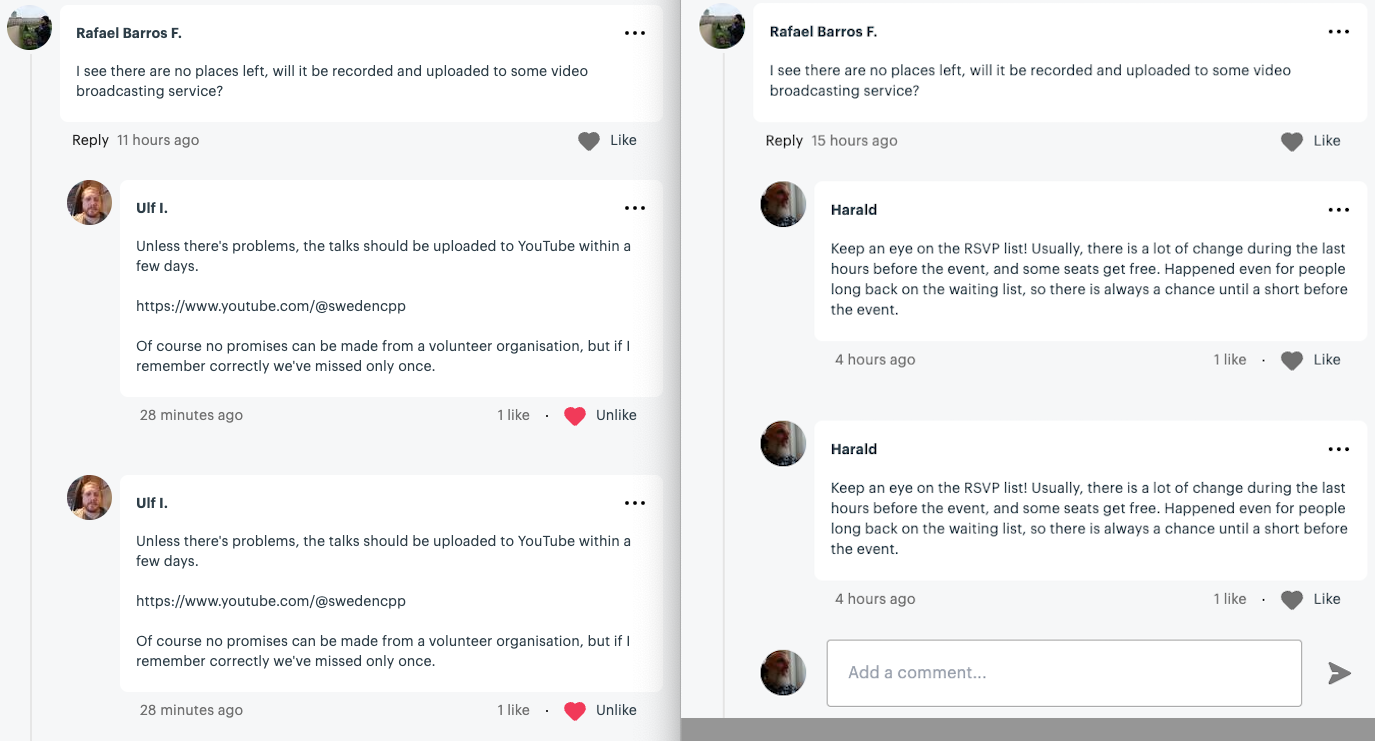Reply to Rafael's comment posted 15 hours ago
The height and width of the screenshot is (741, 1375).
click(784, 141)
